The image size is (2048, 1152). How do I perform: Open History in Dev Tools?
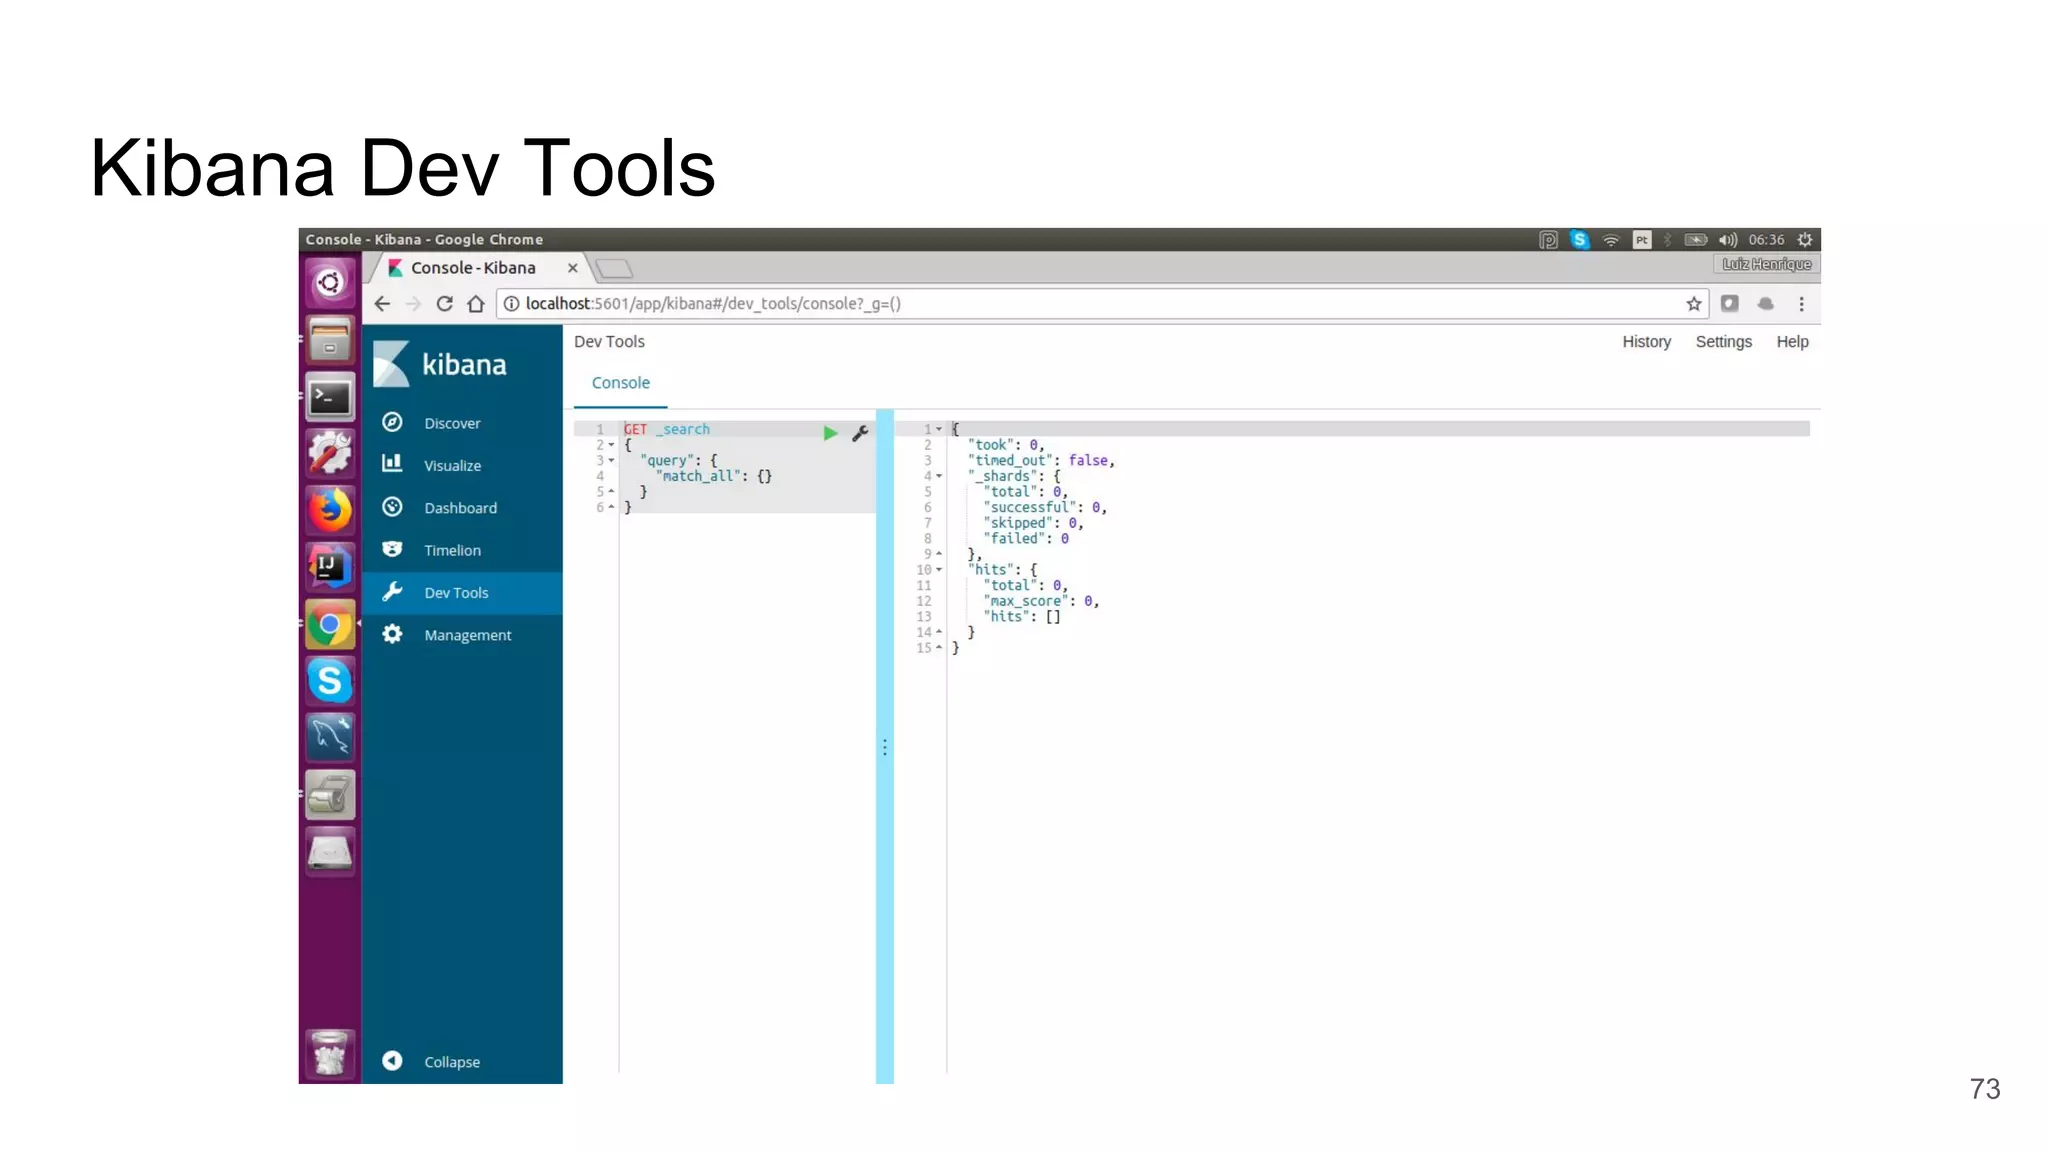(x=1646, y=342)
